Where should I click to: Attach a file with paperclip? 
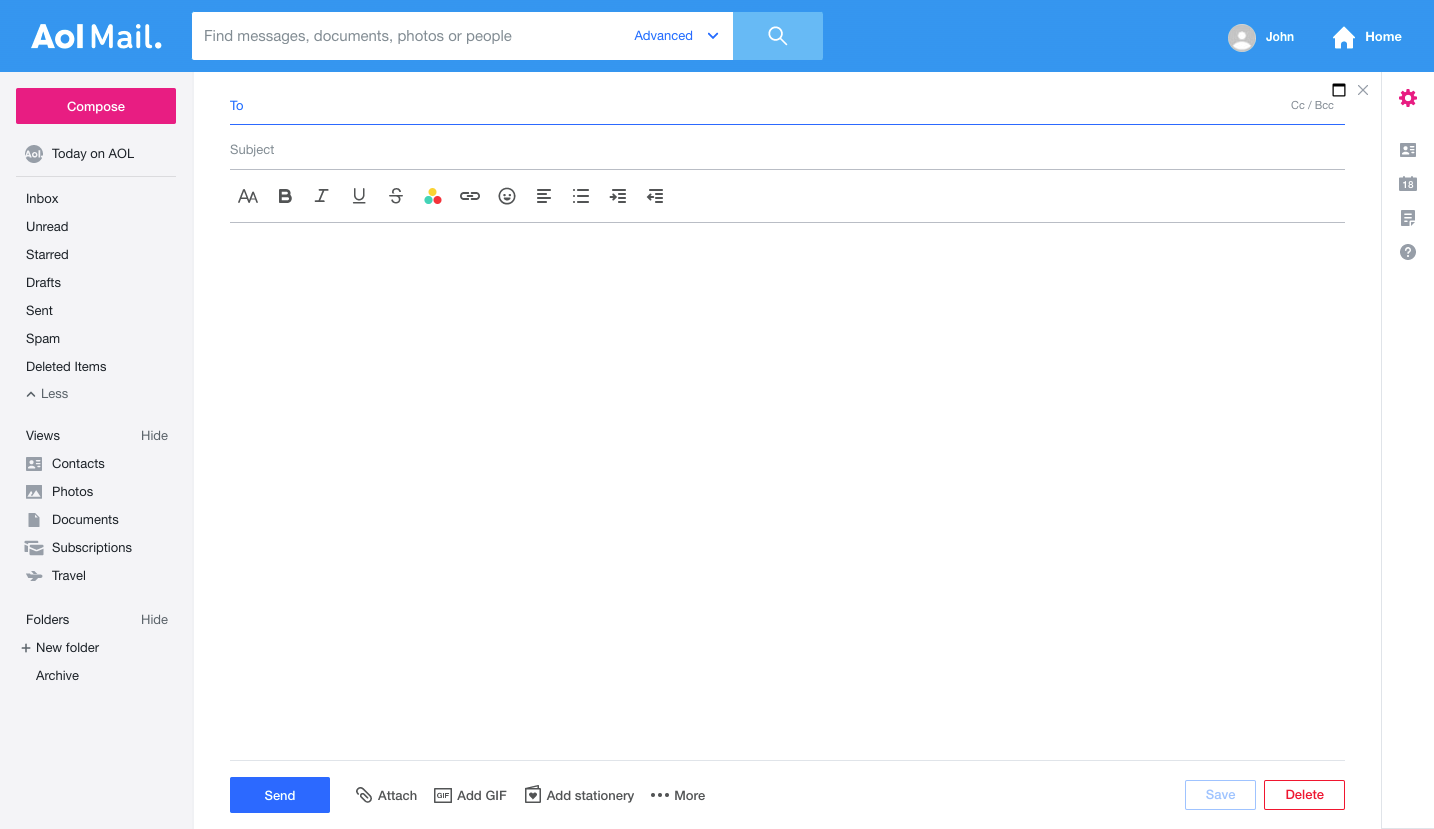point(386,795)
